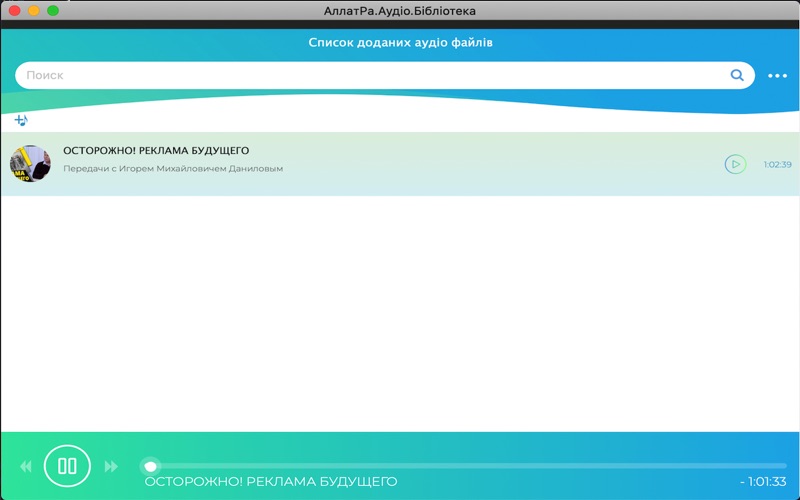Click the Список доданих аудіо файлів heading
Image resolution: width=800 pixels, height=500 pixels.
tap(401, 42)
